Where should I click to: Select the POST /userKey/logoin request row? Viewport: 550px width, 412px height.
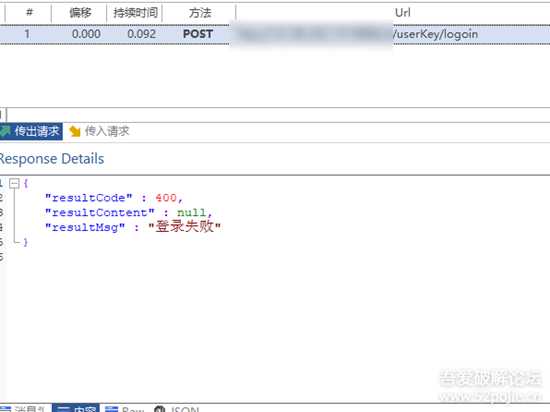pyautogui.click(x=275, y=34)
